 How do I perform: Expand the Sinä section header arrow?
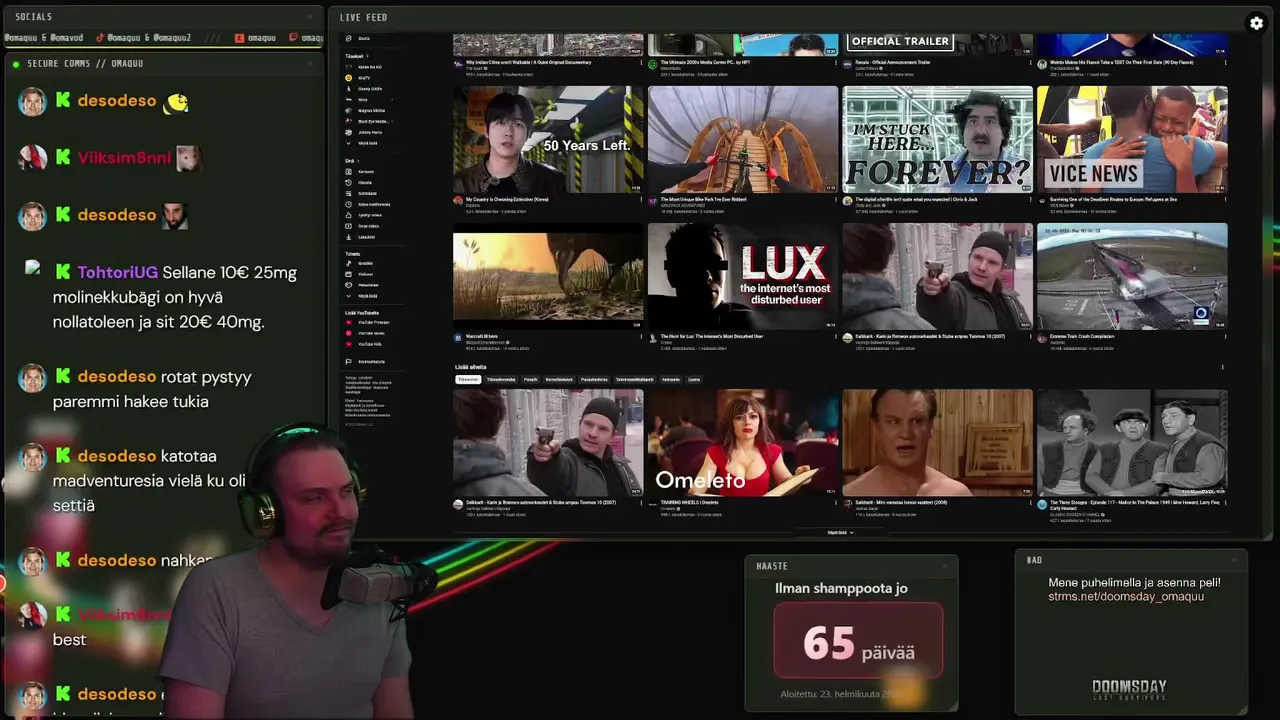click(x=358, y=160)
